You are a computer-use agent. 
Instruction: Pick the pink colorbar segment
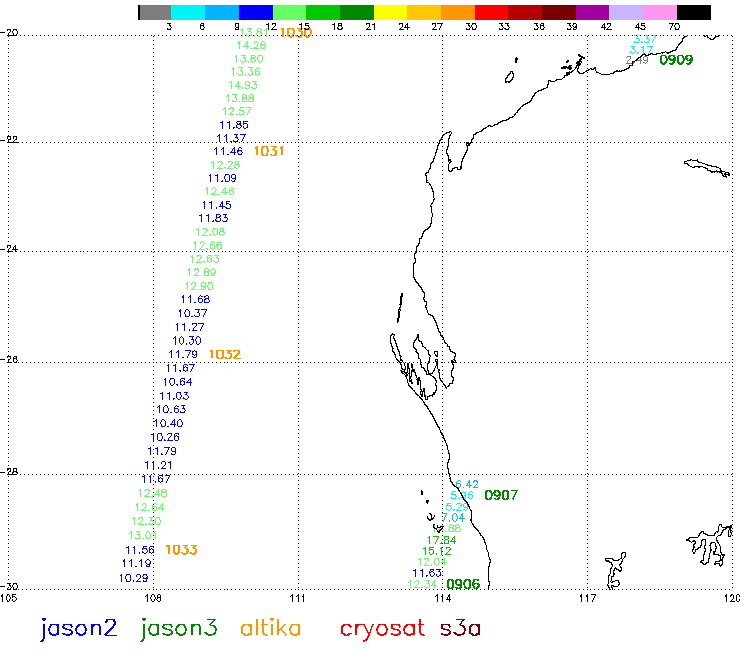pos(660,12)
